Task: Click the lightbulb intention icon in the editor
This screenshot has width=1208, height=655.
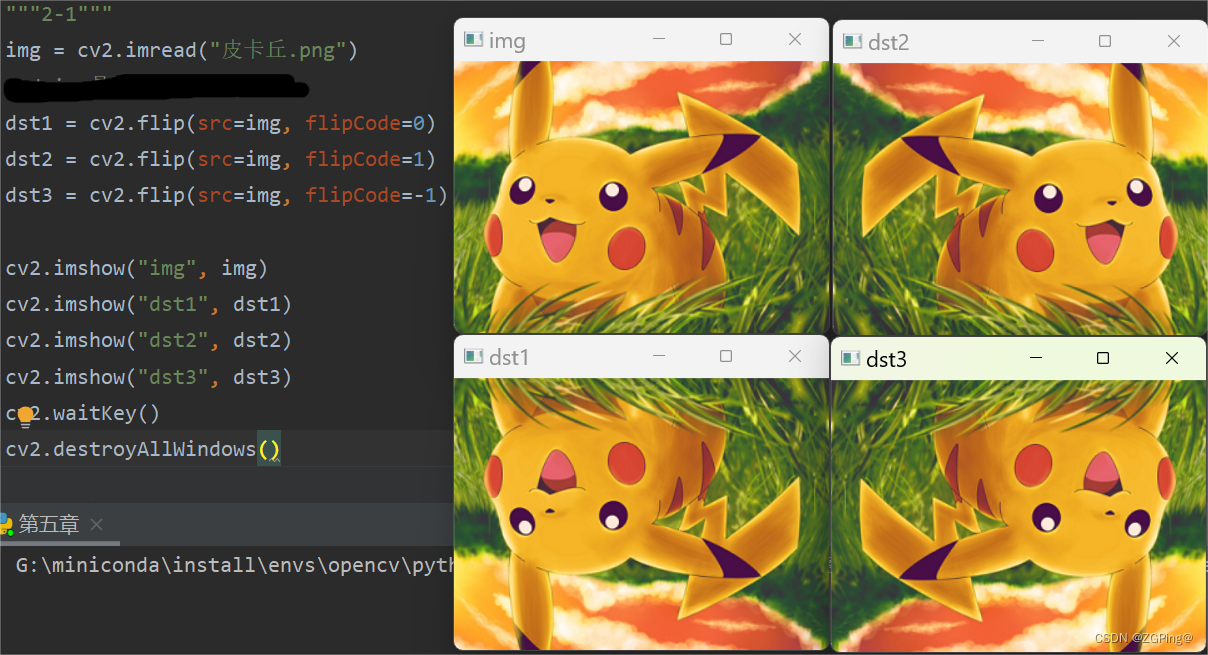Action: 25,417
